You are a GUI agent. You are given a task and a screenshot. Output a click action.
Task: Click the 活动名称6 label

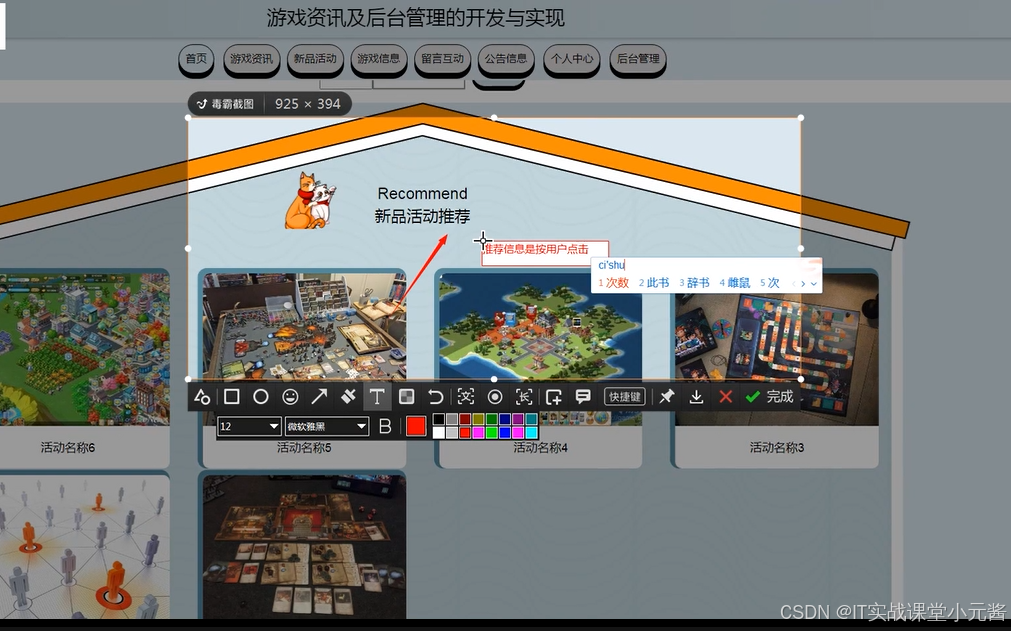pos(68,447)
